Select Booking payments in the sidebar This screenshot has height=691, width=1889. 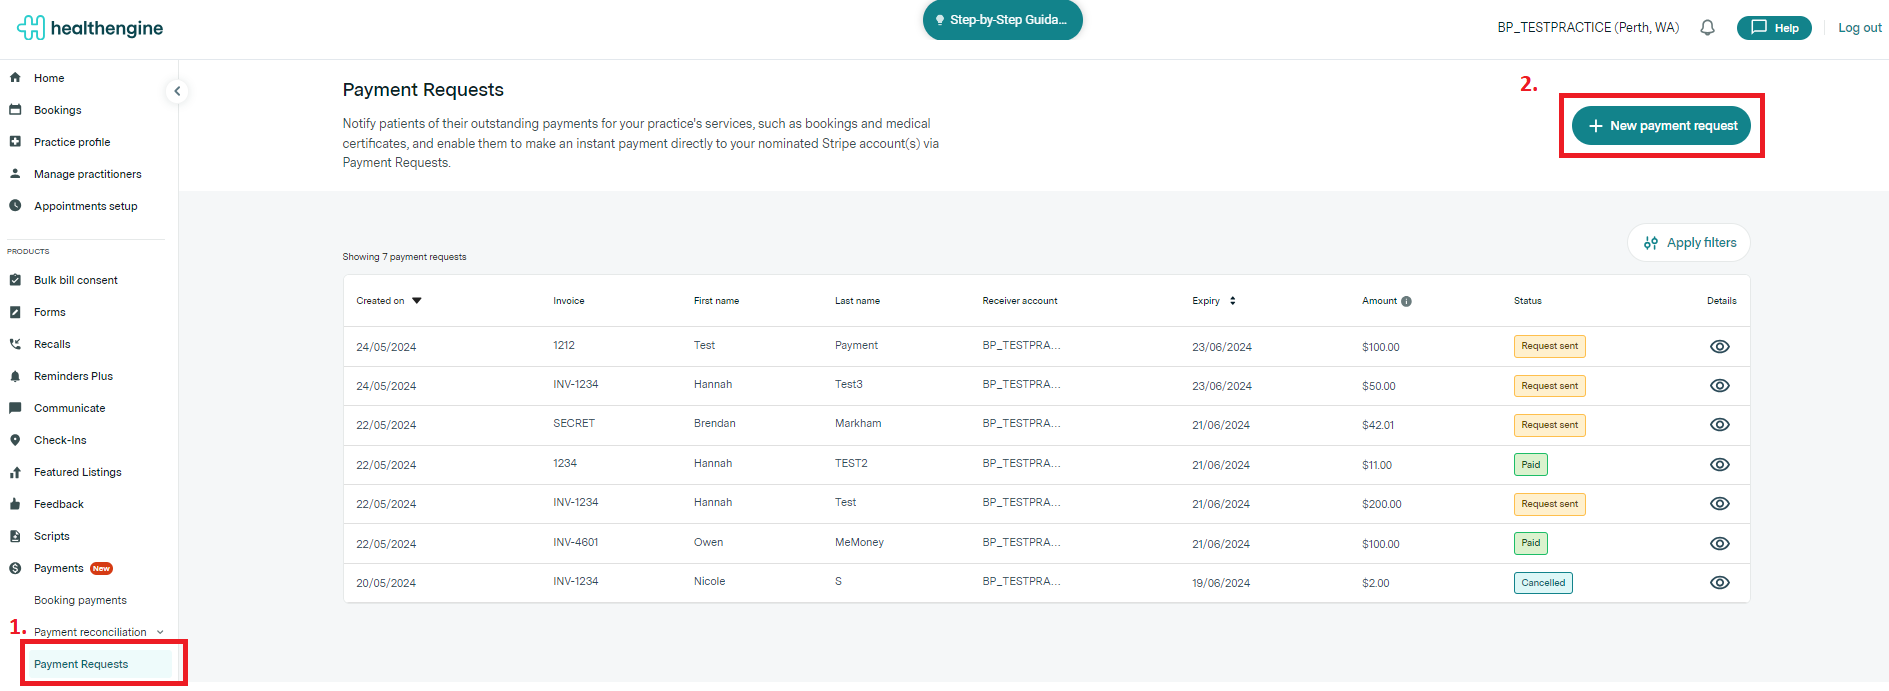[x=80, y=600]
